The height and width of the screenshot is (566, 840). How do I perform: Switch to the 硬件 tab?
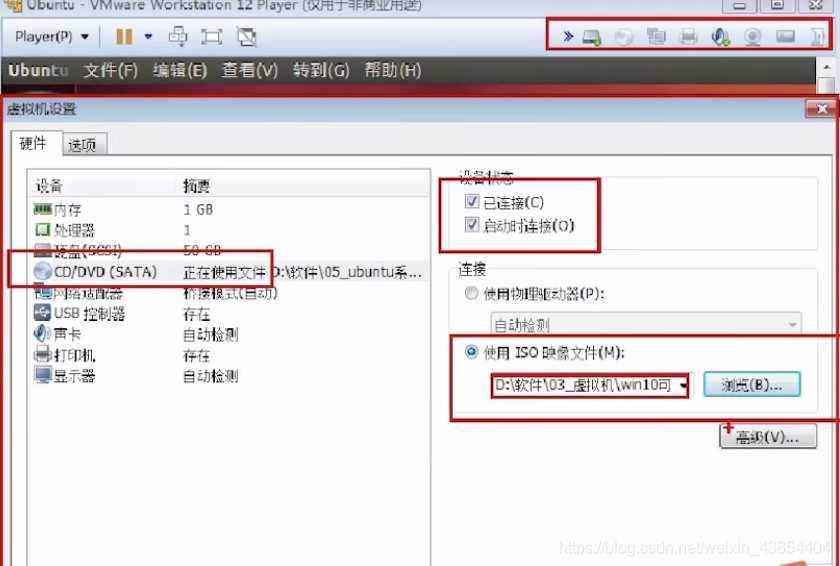click(x=35, y=143)
